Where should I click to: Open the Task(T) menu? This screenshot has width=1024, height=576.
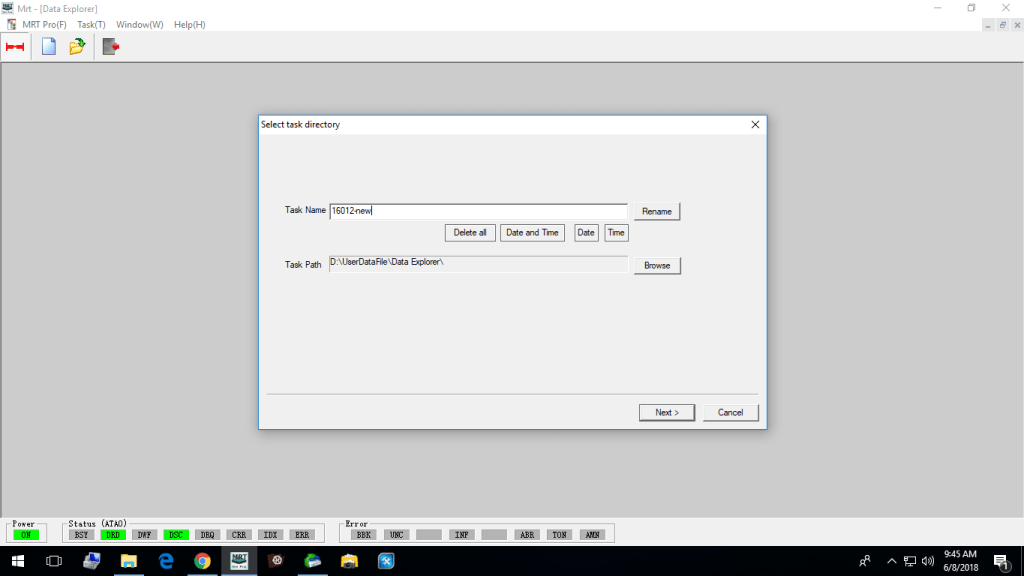(x=91, y=24)
